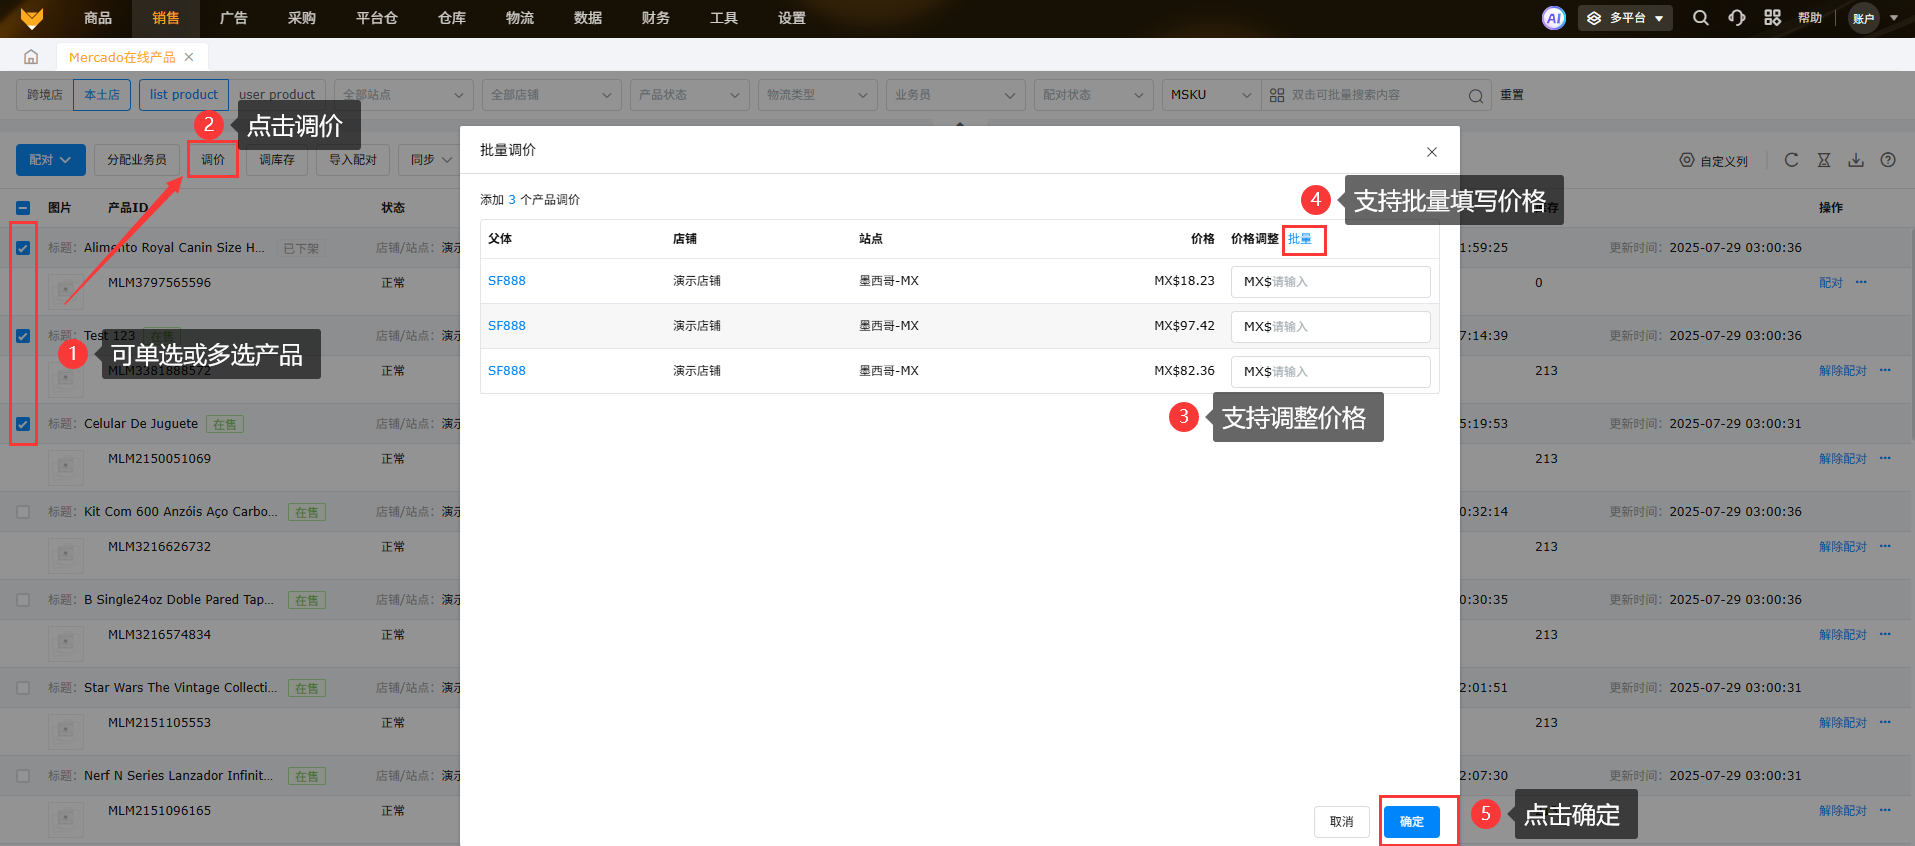The width and height of the screenshot is (1915, 846).
Task: Open the 业务员 filter dropdown
Action: point(956,95)
